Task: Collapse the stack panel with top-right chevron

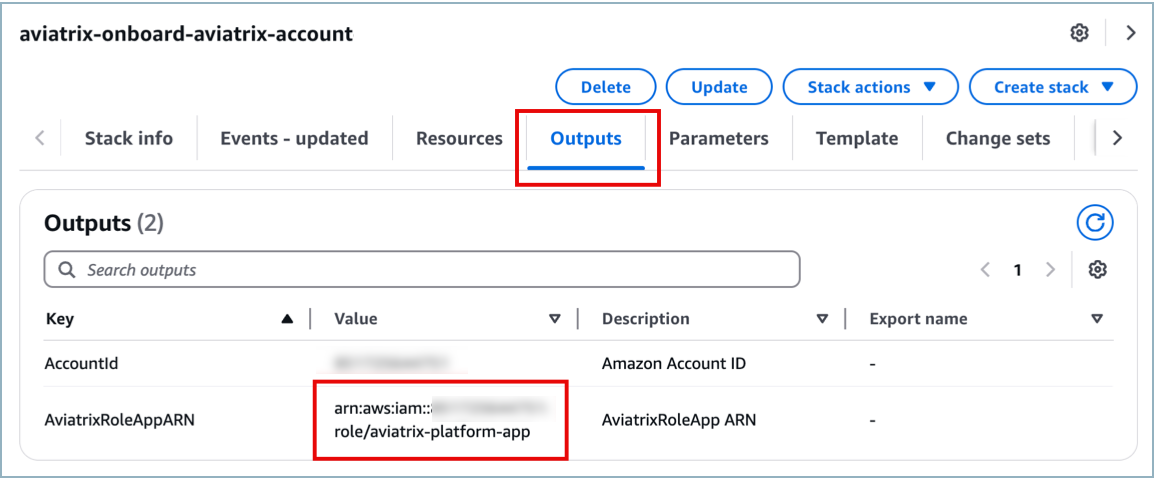Action: coord(1131,33)
